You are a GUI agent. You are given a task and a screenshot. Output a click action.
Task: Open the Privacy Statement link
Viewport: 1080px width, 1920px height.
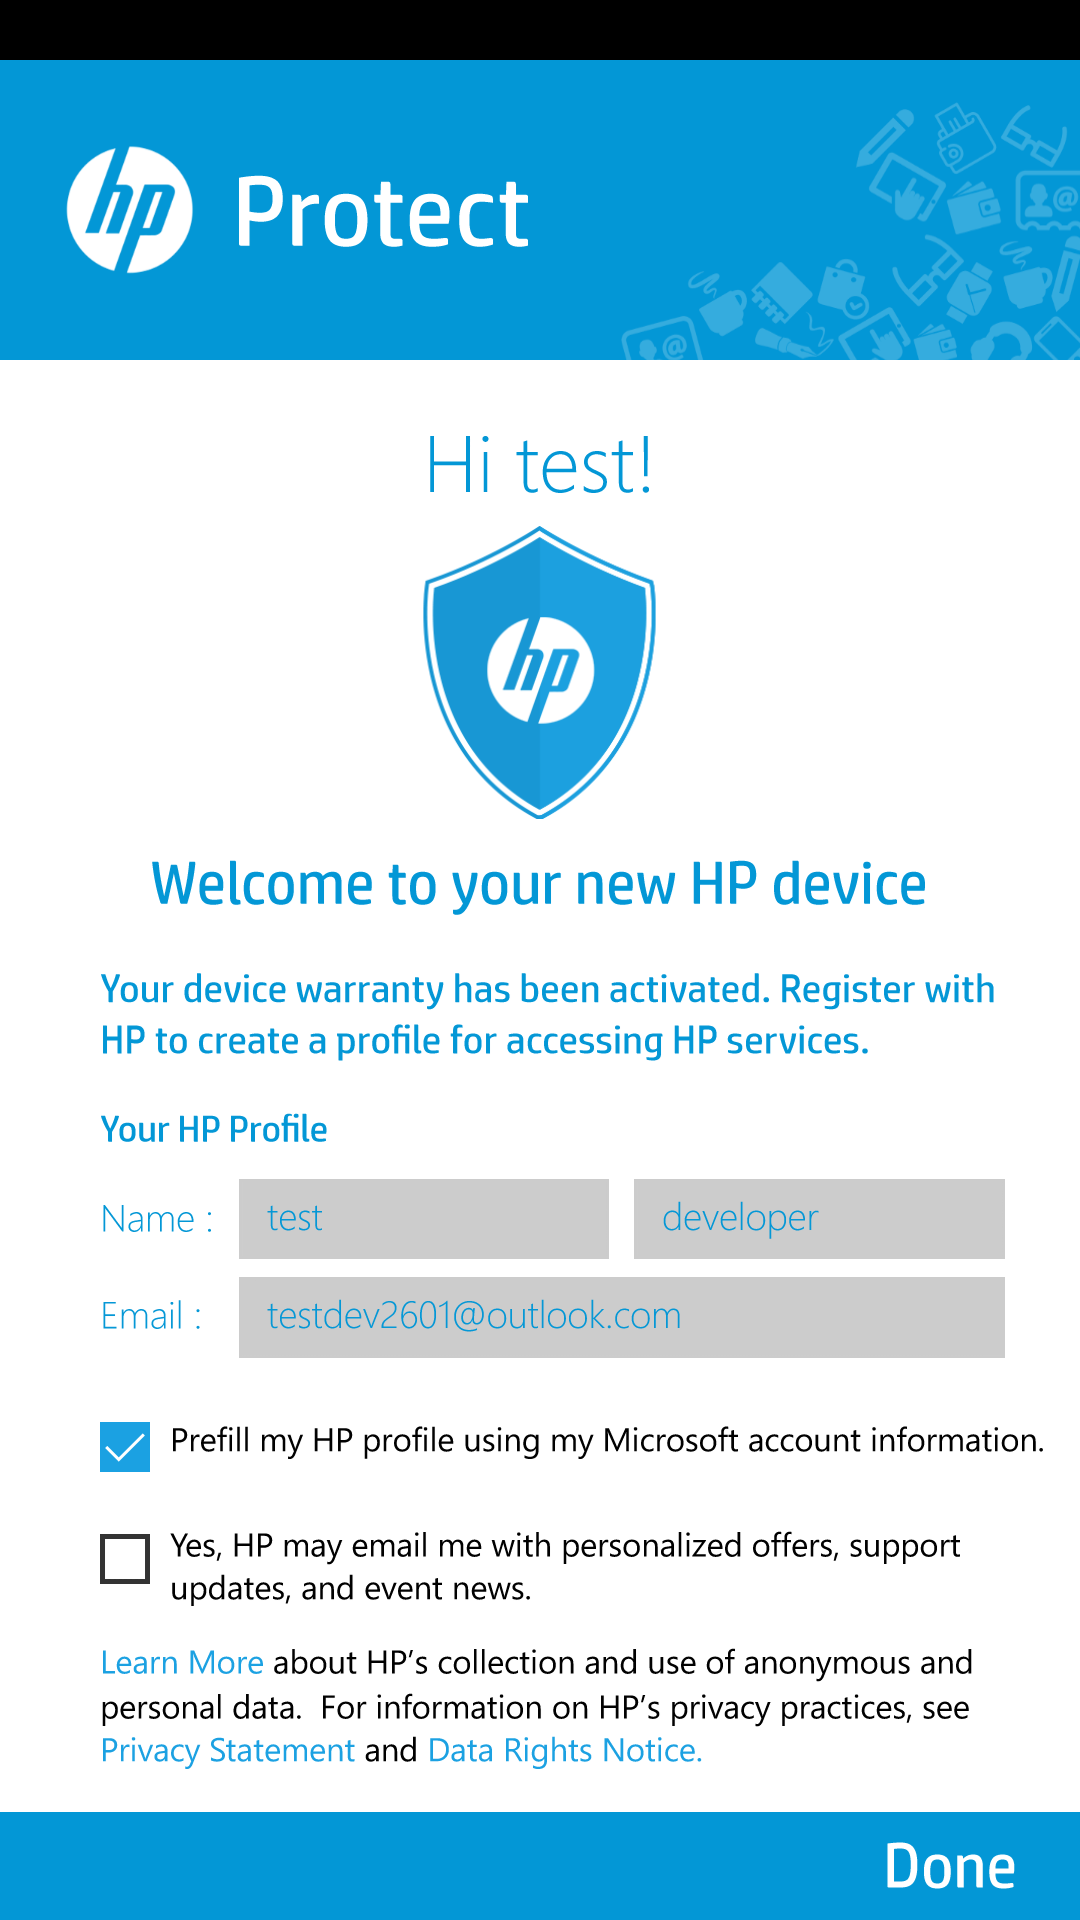pyautogui.click(x=228, y=1751)
